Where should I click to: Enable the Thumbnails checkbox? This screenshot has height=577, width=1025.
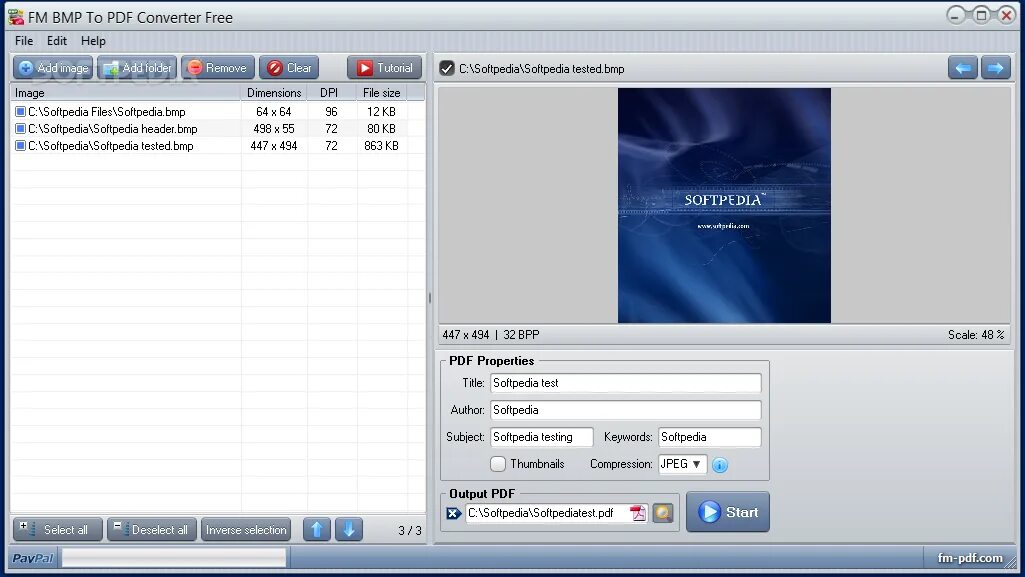[498, 464]
